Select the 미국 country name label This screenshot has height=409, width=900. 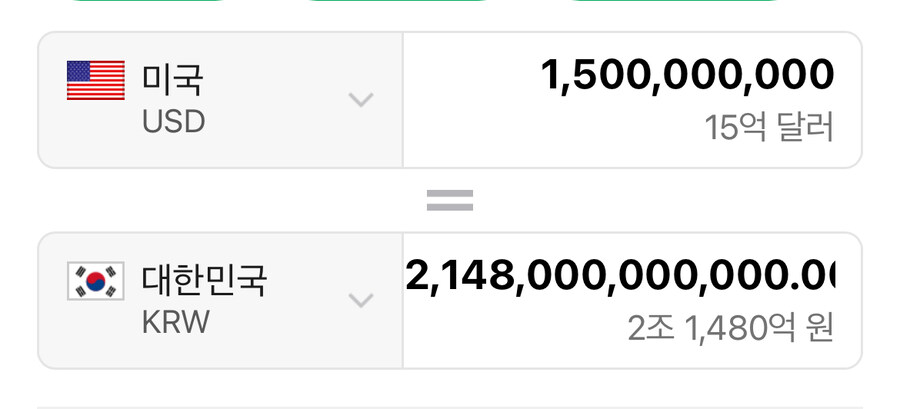[173, 79]
